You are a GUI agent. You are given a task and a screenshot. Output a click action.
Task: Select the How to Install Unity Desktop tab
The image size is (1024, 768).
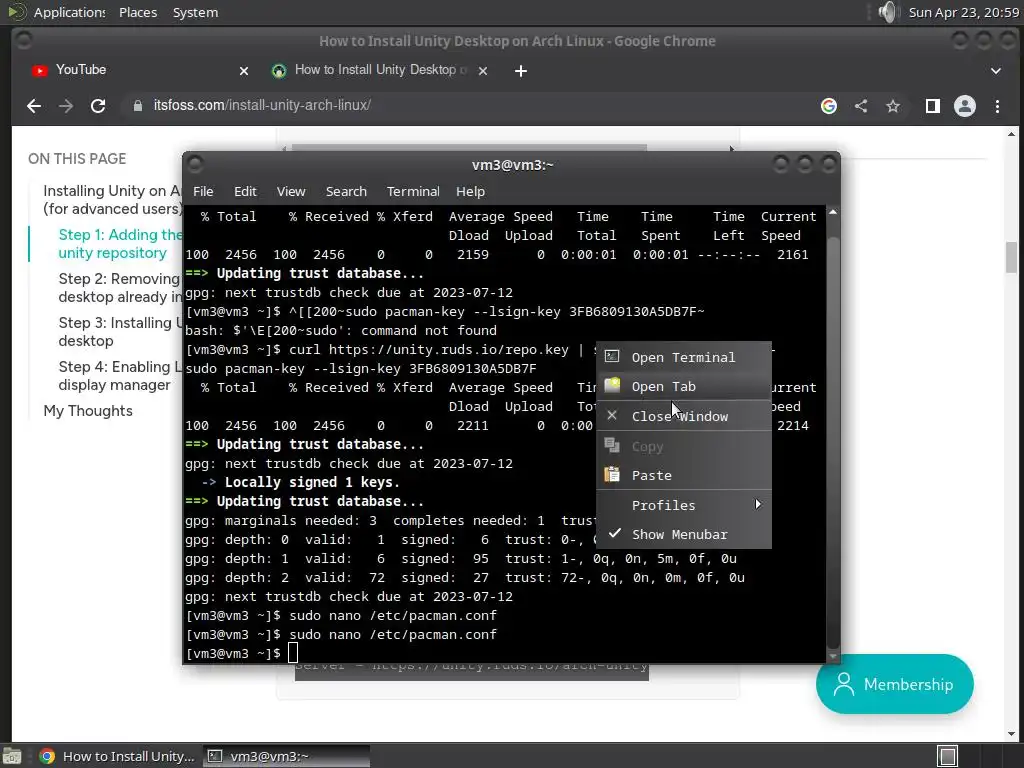pyautogui.click(x=379, y=70)
